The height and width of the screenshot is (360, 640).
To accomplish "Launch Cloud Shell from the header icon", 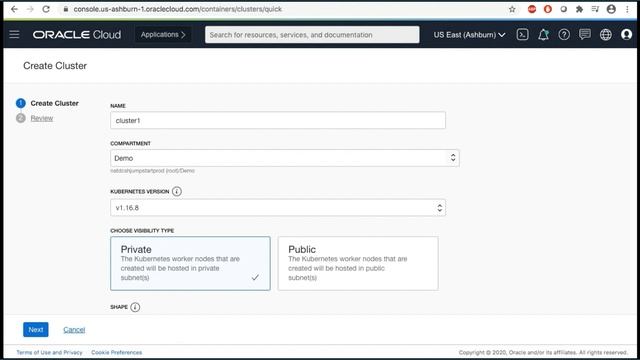I will pyautogui.click(x=522, y=35).
